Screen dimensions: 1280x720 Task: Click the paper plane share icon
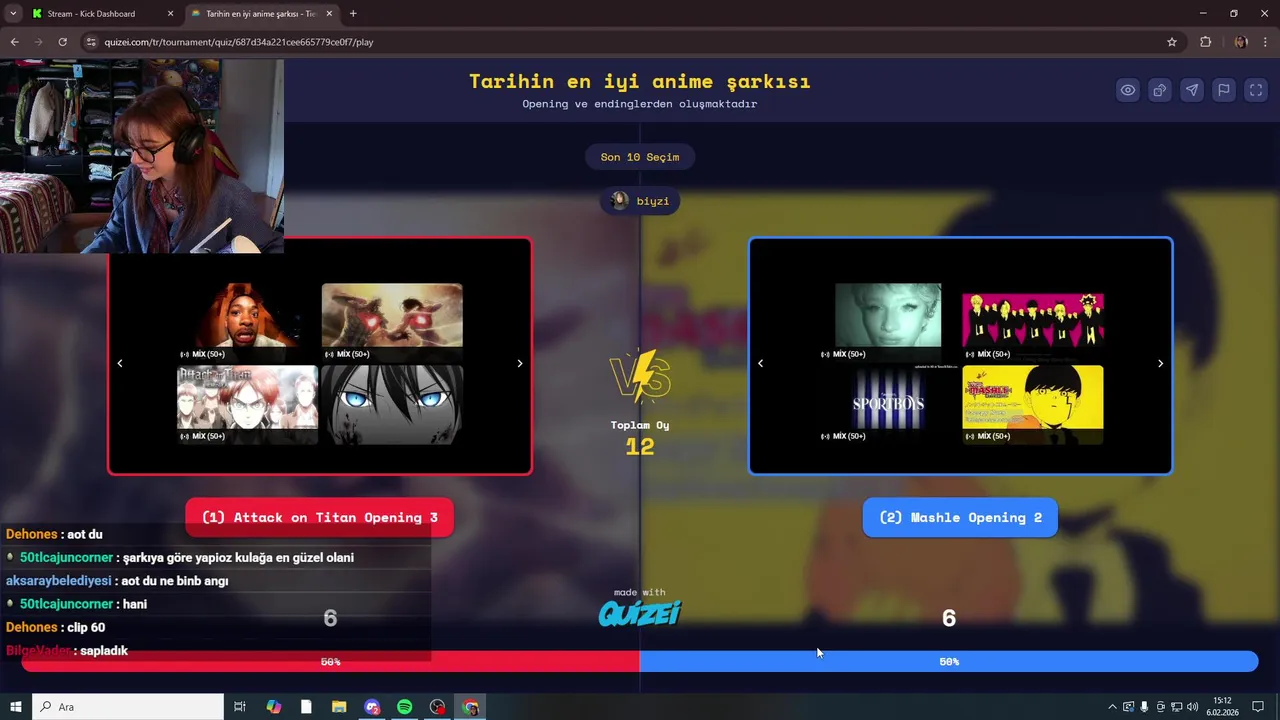pos(1192,90)
